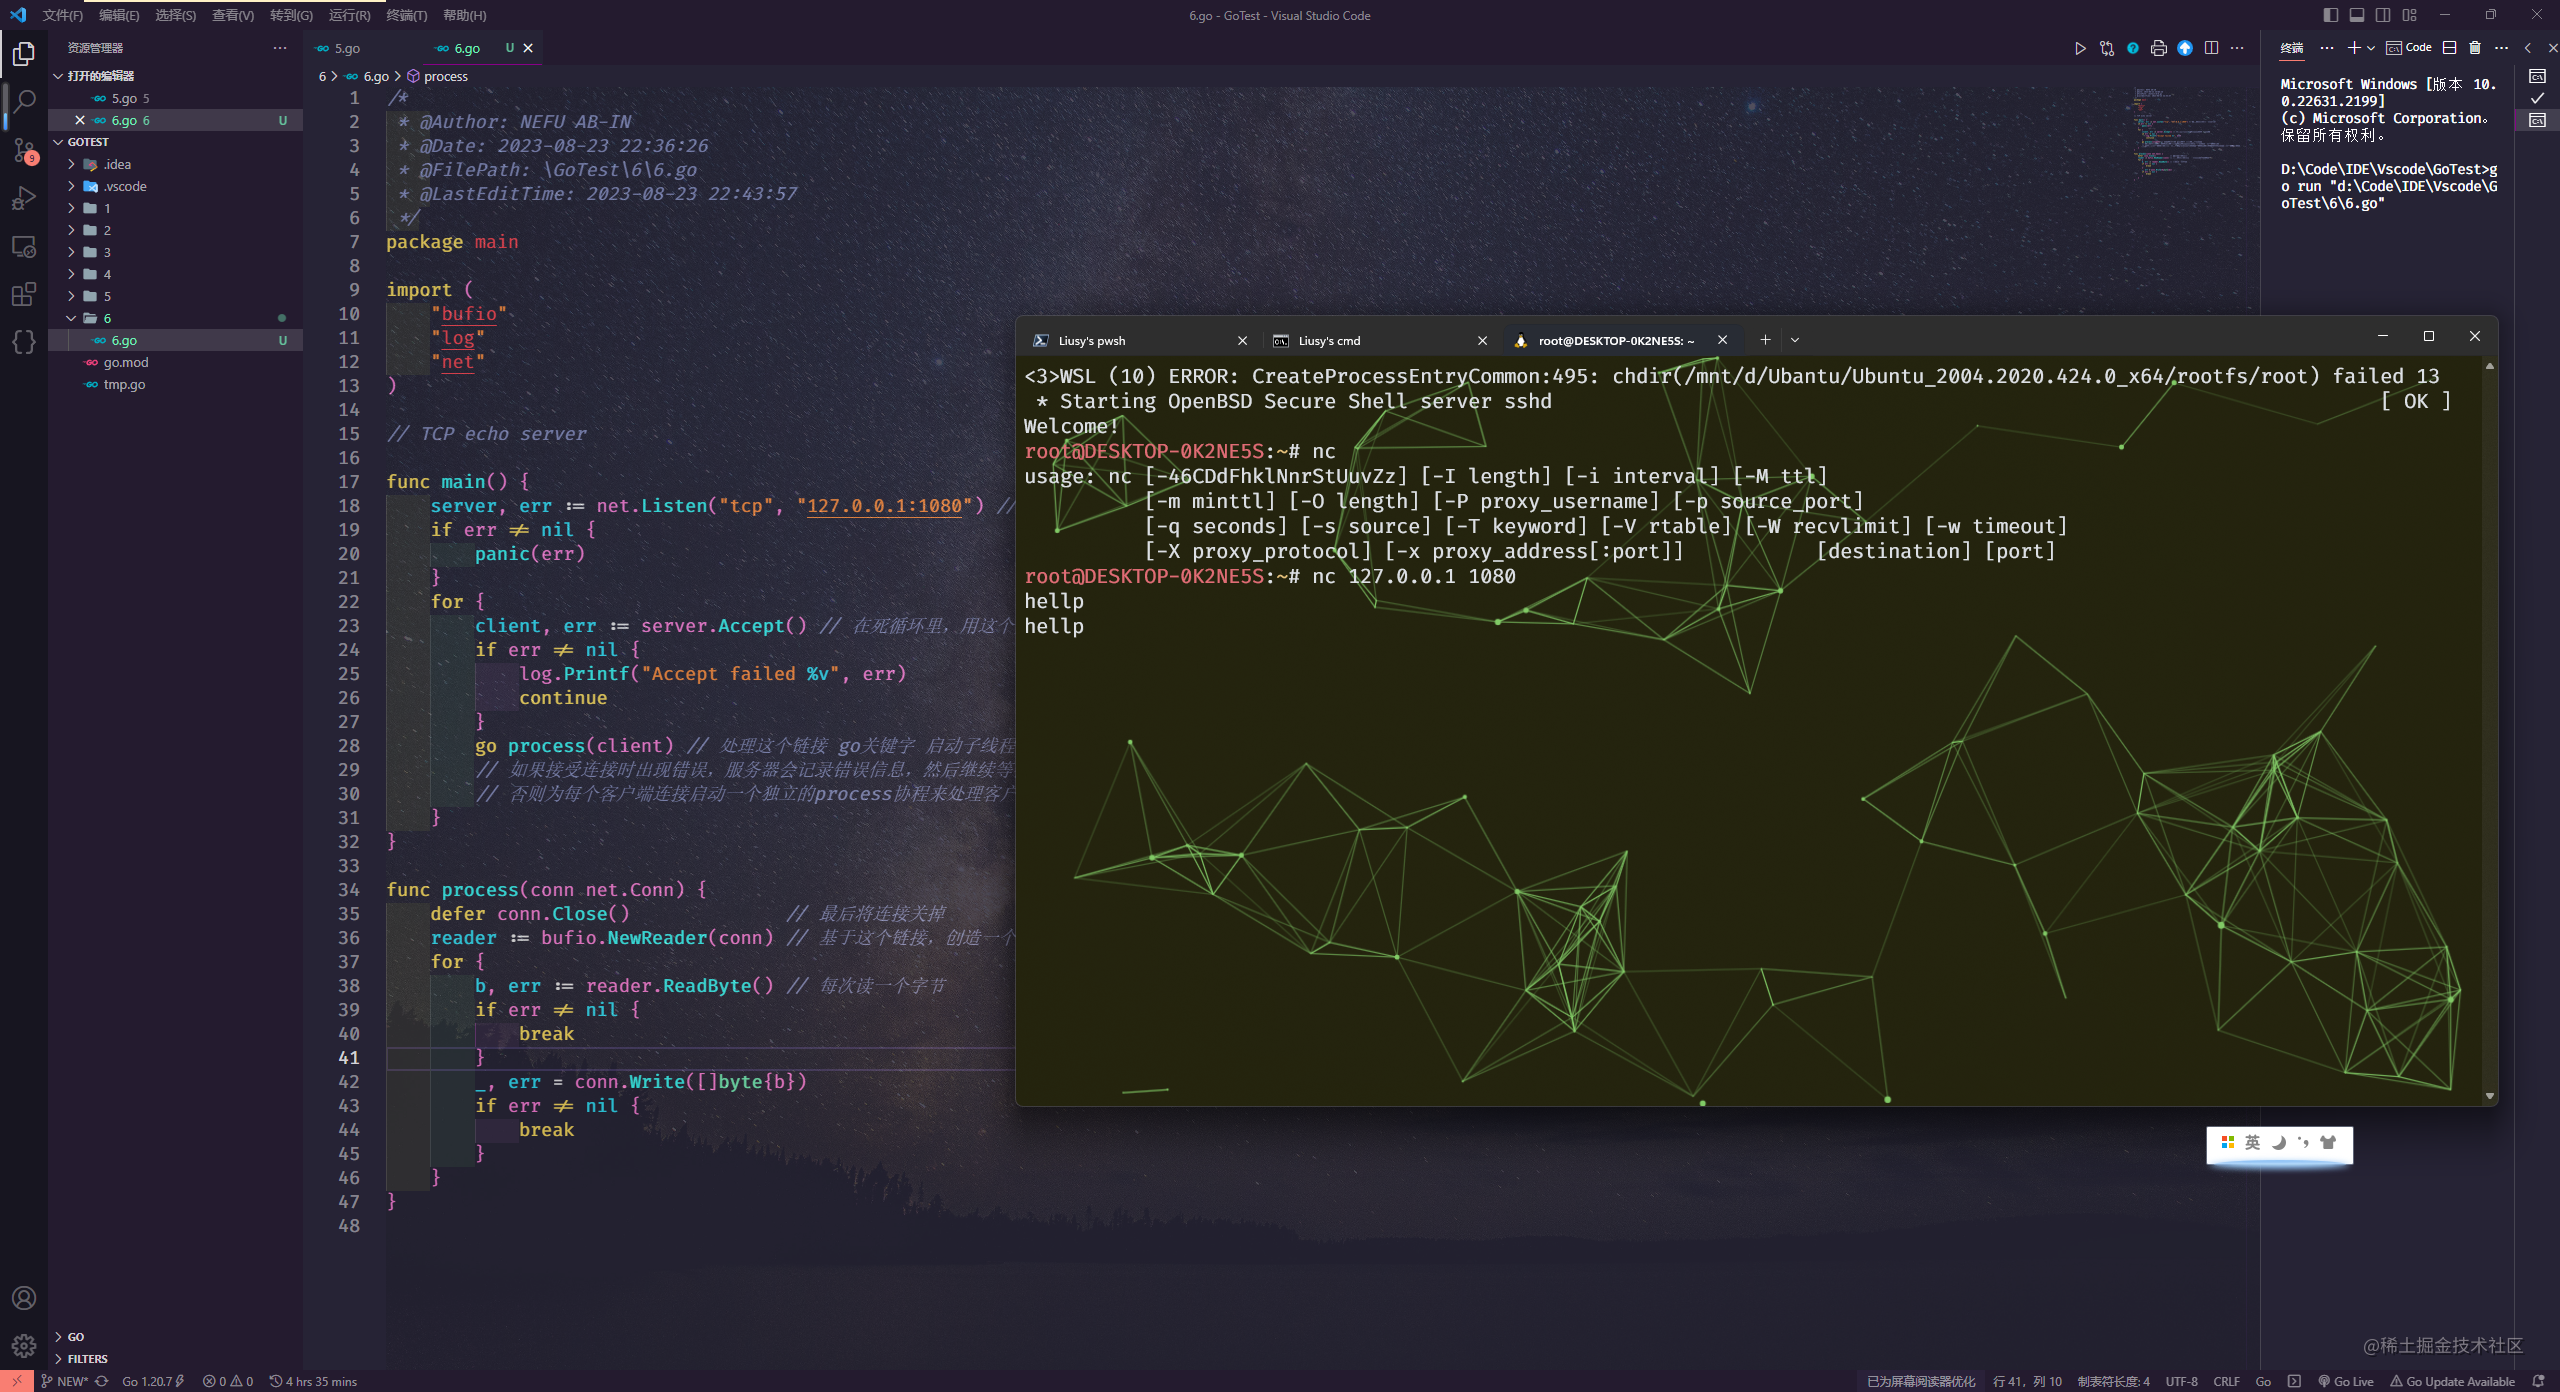Toggle primary sidebar layout button

coord(2331,15)
